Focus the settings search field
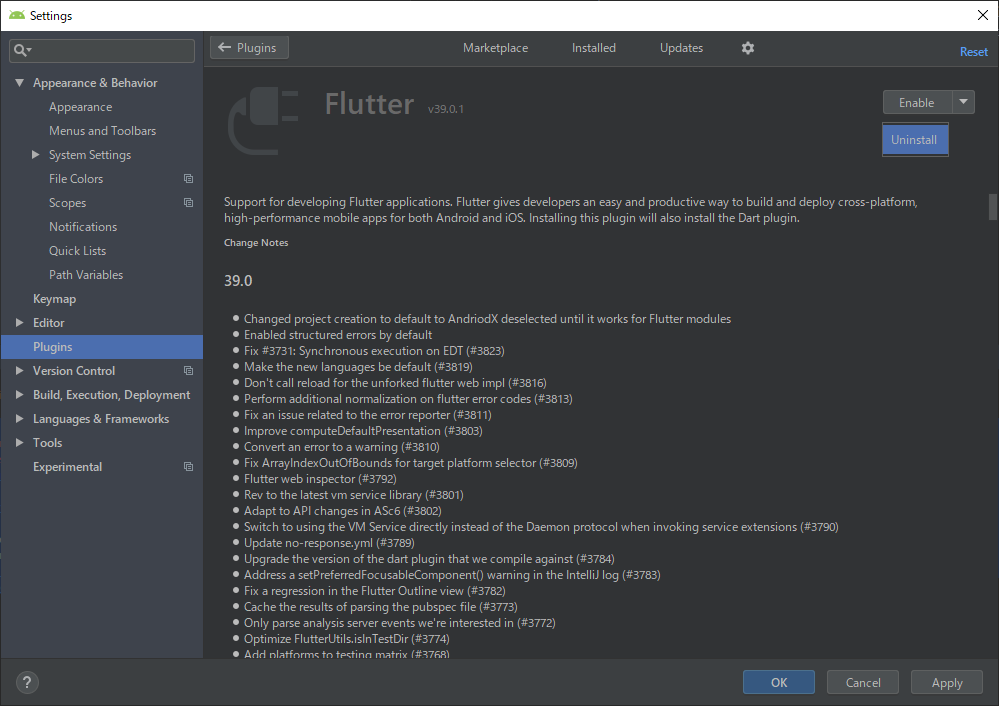Viewport: 999px width, 706px height. 102,50
